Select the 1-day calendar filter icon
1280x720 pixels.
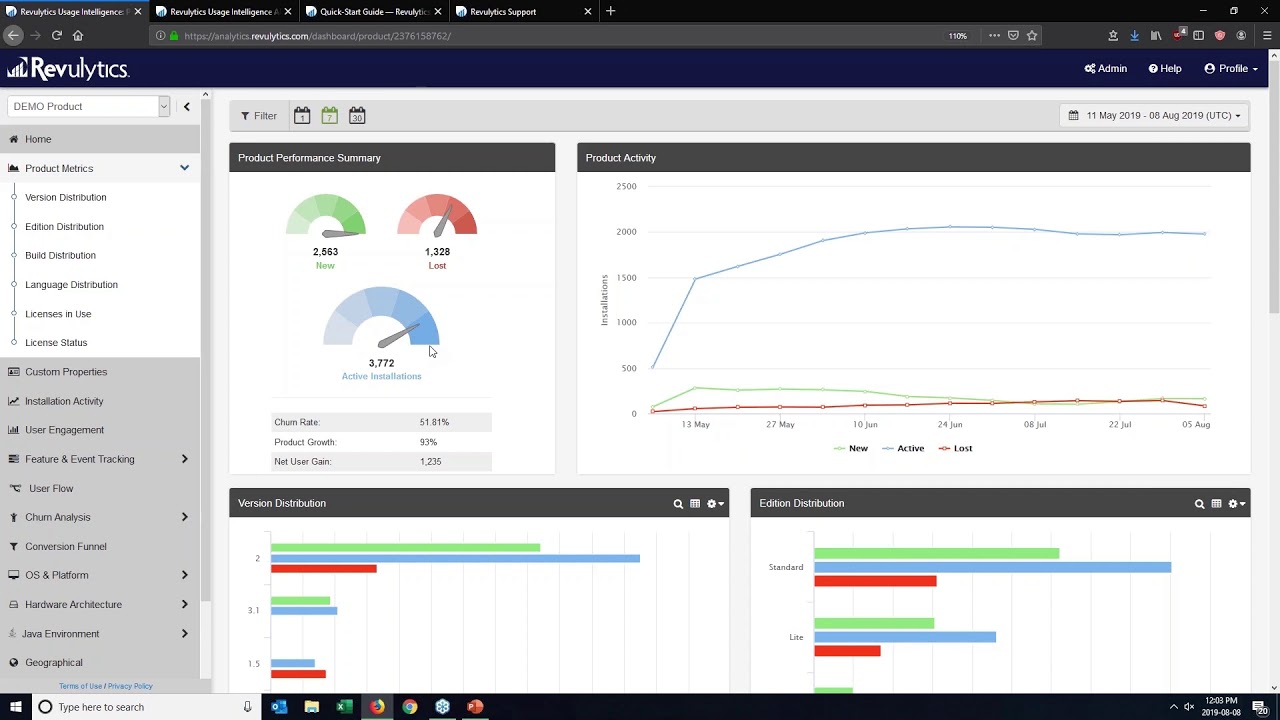tap(302, 116)
